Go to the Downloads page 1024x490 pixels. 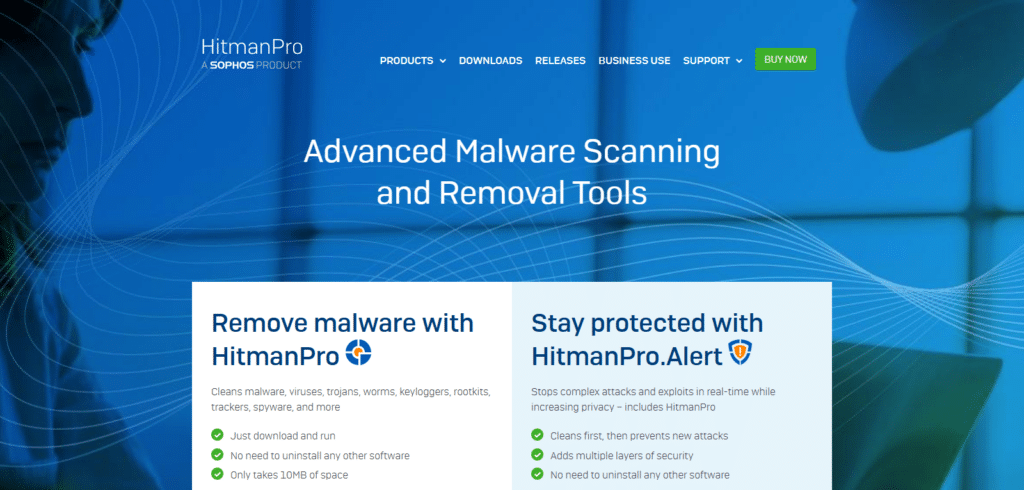pyautogui.click(x=490, y=61)
